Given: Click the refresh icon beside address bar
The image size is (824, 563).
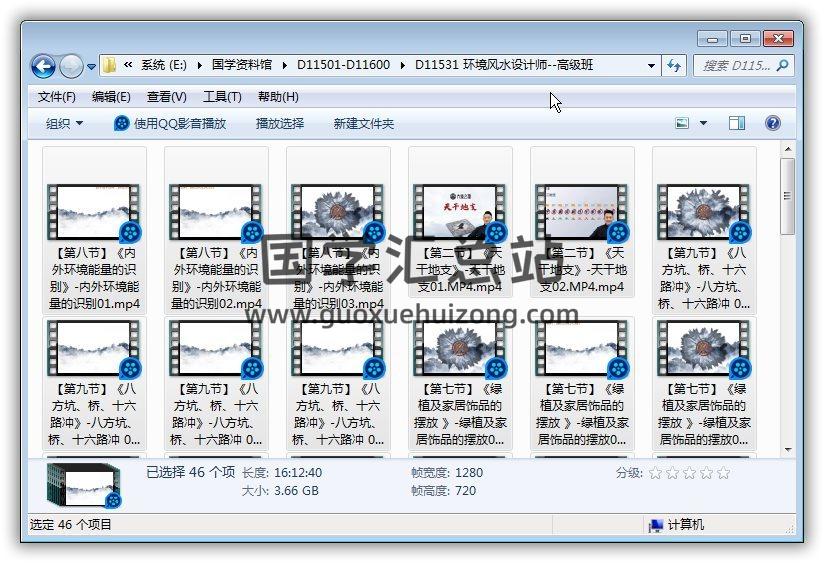Looking at the screenshot, I should (x=674, y=66).
